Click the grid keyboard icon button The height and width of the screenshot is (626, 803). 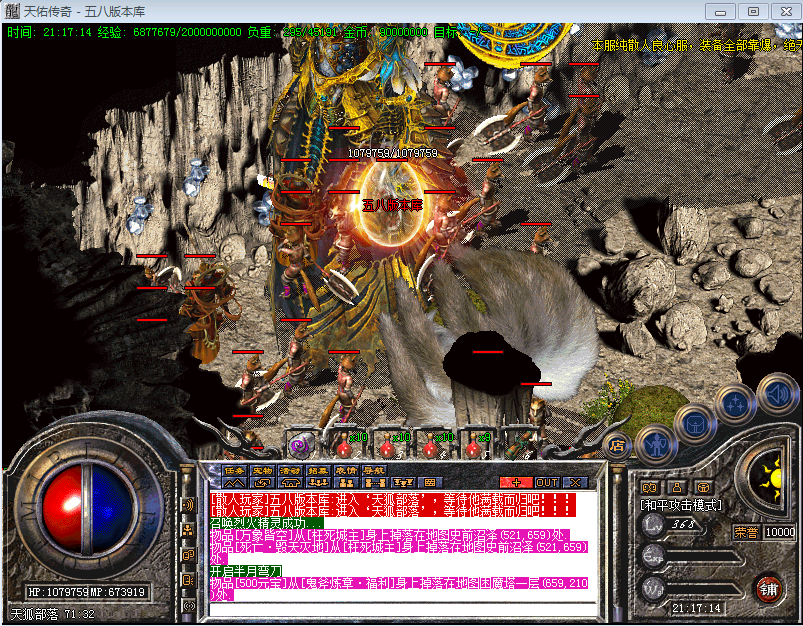coord(430,483)
